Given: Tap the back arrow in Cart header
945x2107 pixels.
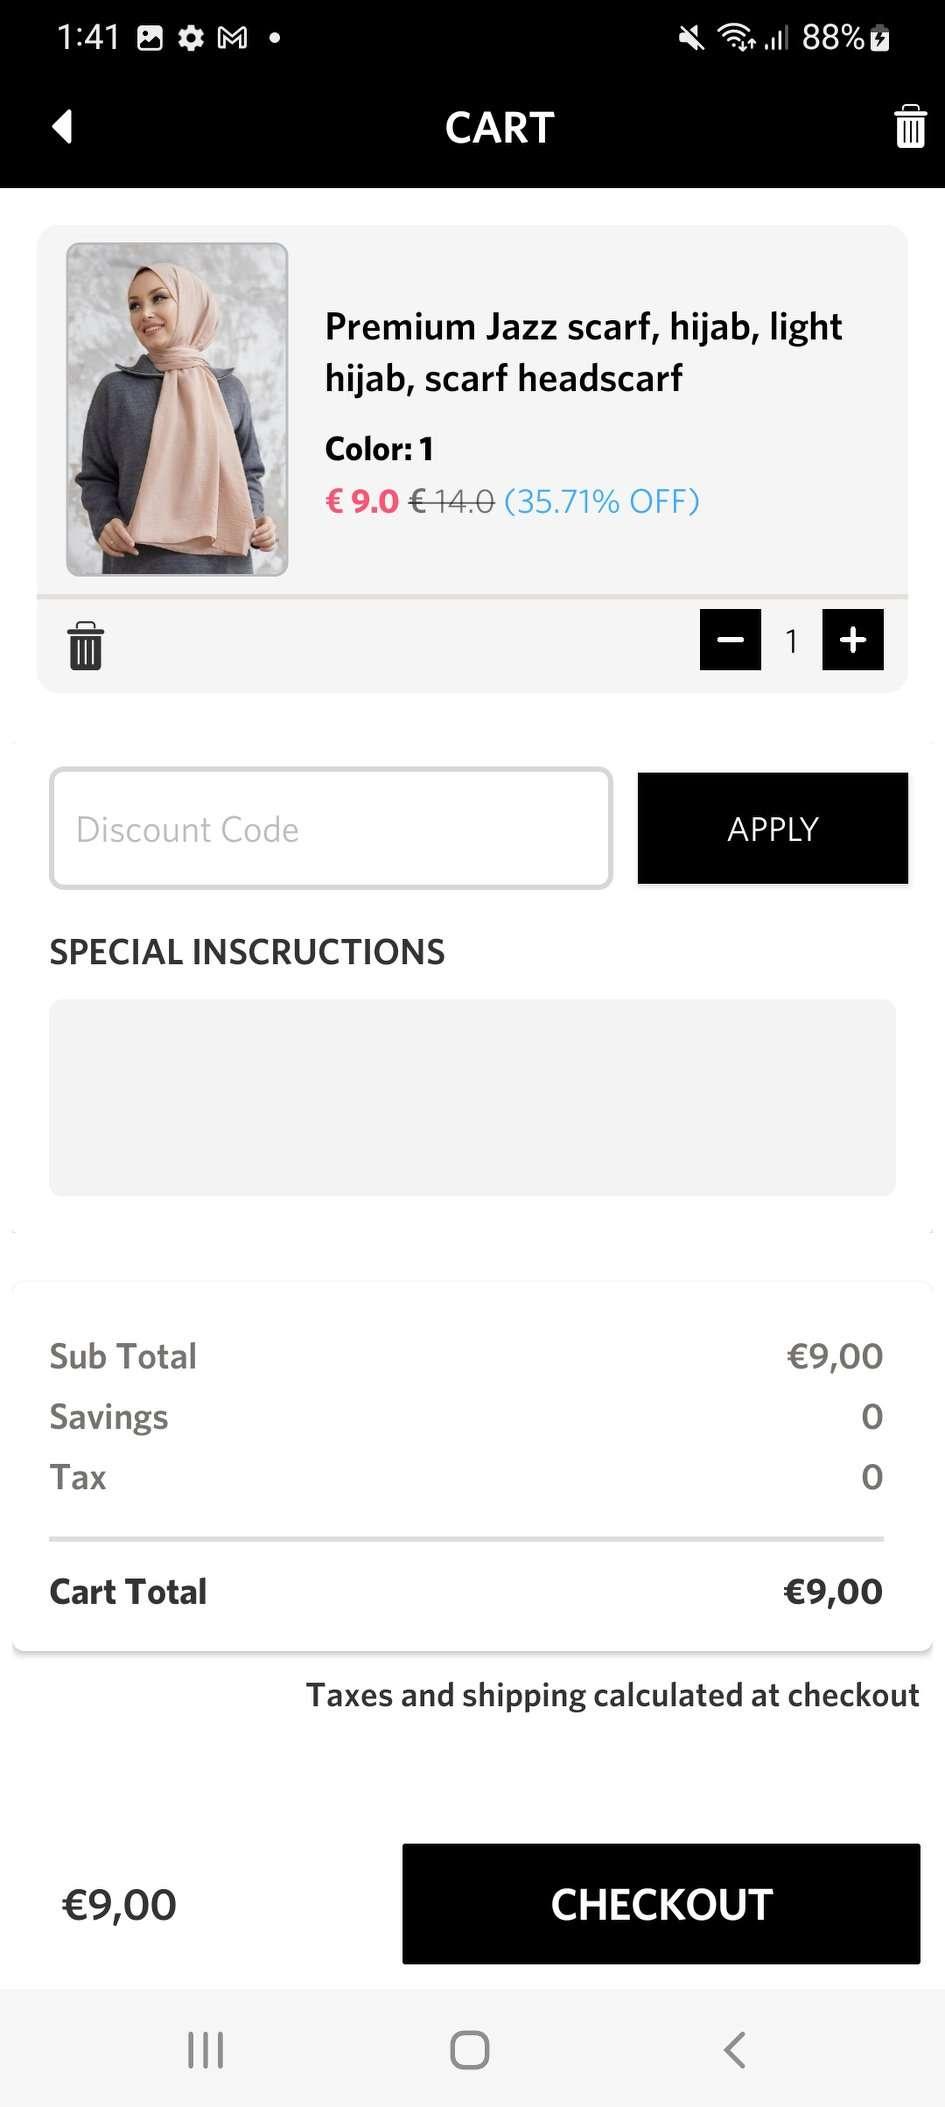Looking at the screenshot, I should tap(62, 127).
